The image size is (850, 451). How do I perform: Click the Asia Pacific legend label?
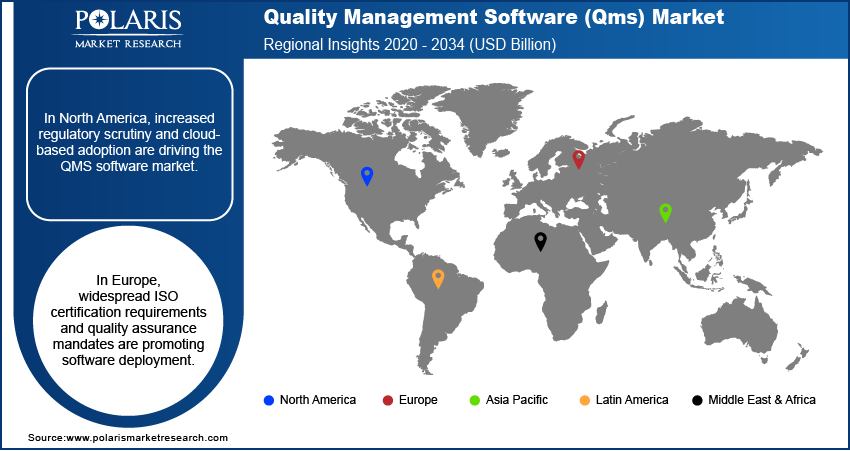pyautogui.click(x=518, y=400)
